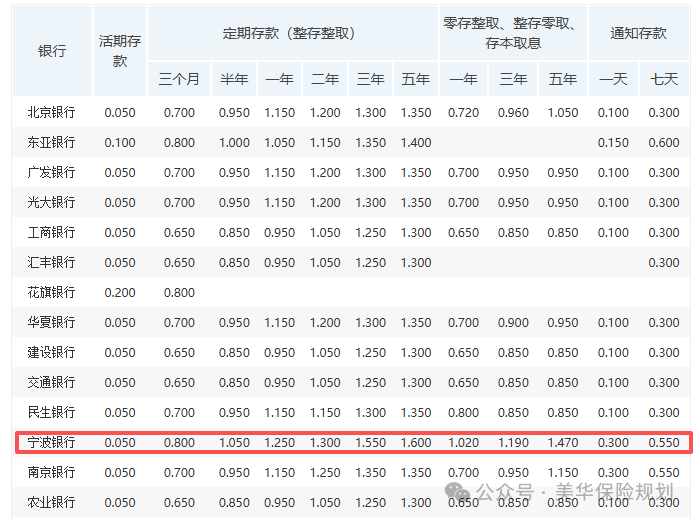Screen dimensions: 696x520
Task: Click the 活期存款 column header
Action: 120,51
